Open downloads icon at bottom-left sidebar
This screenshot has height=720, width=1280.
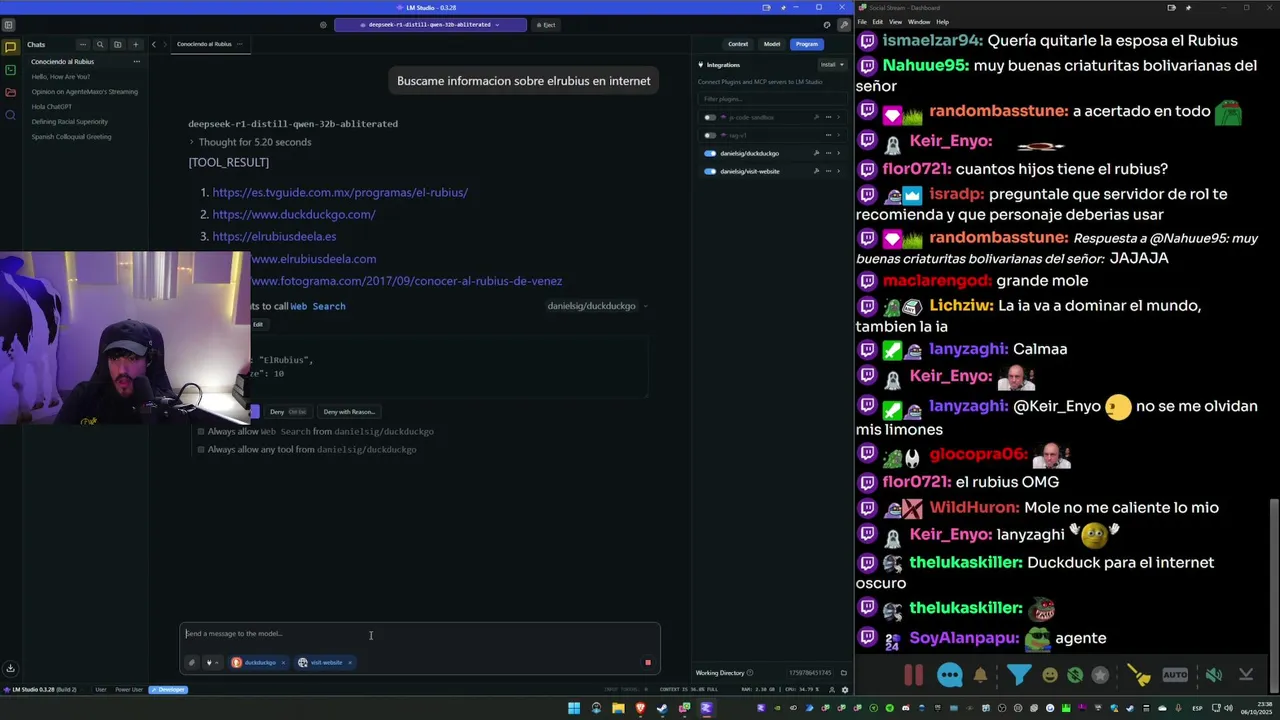click(x=10, y=668)
